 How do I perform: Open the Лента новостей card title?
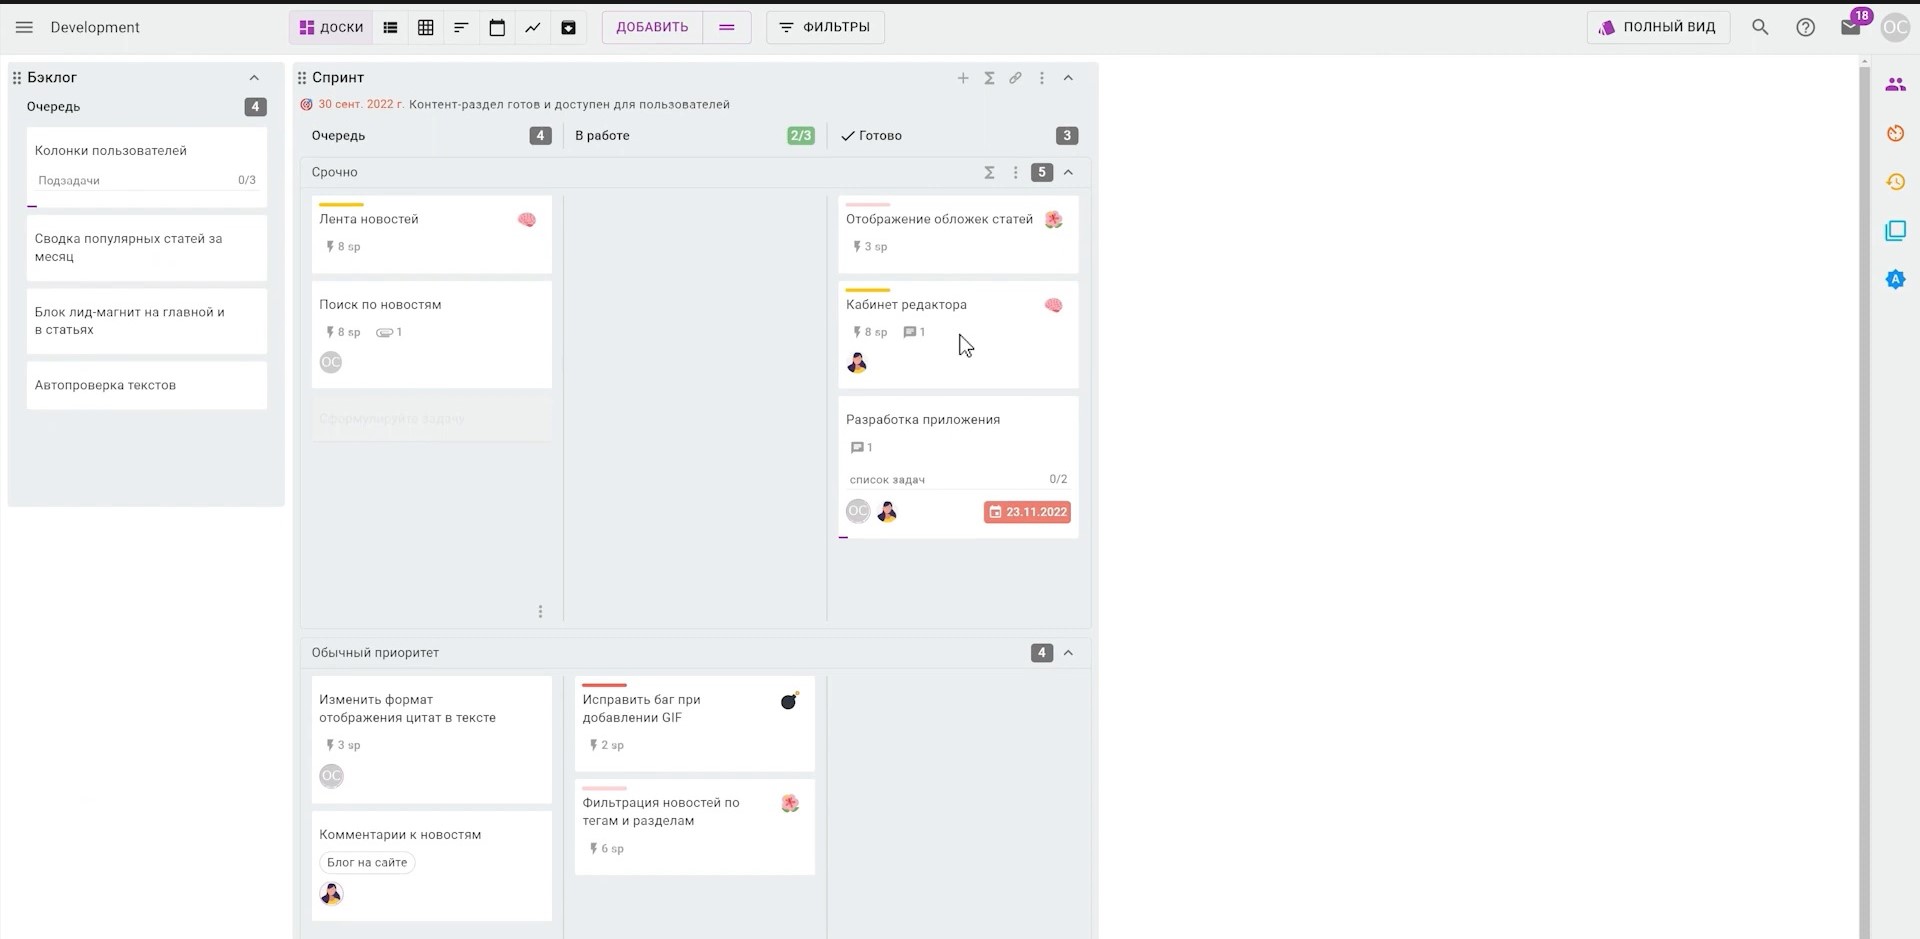tap(369, 219)
